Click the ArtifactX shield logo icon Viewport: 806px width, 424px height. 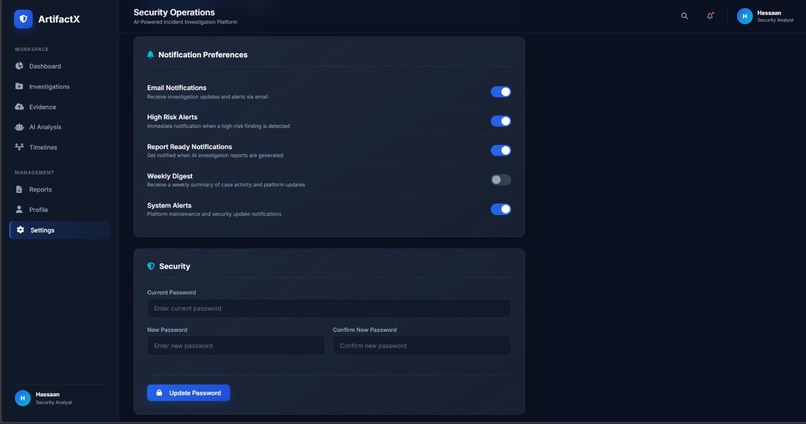tap(23, 19)
